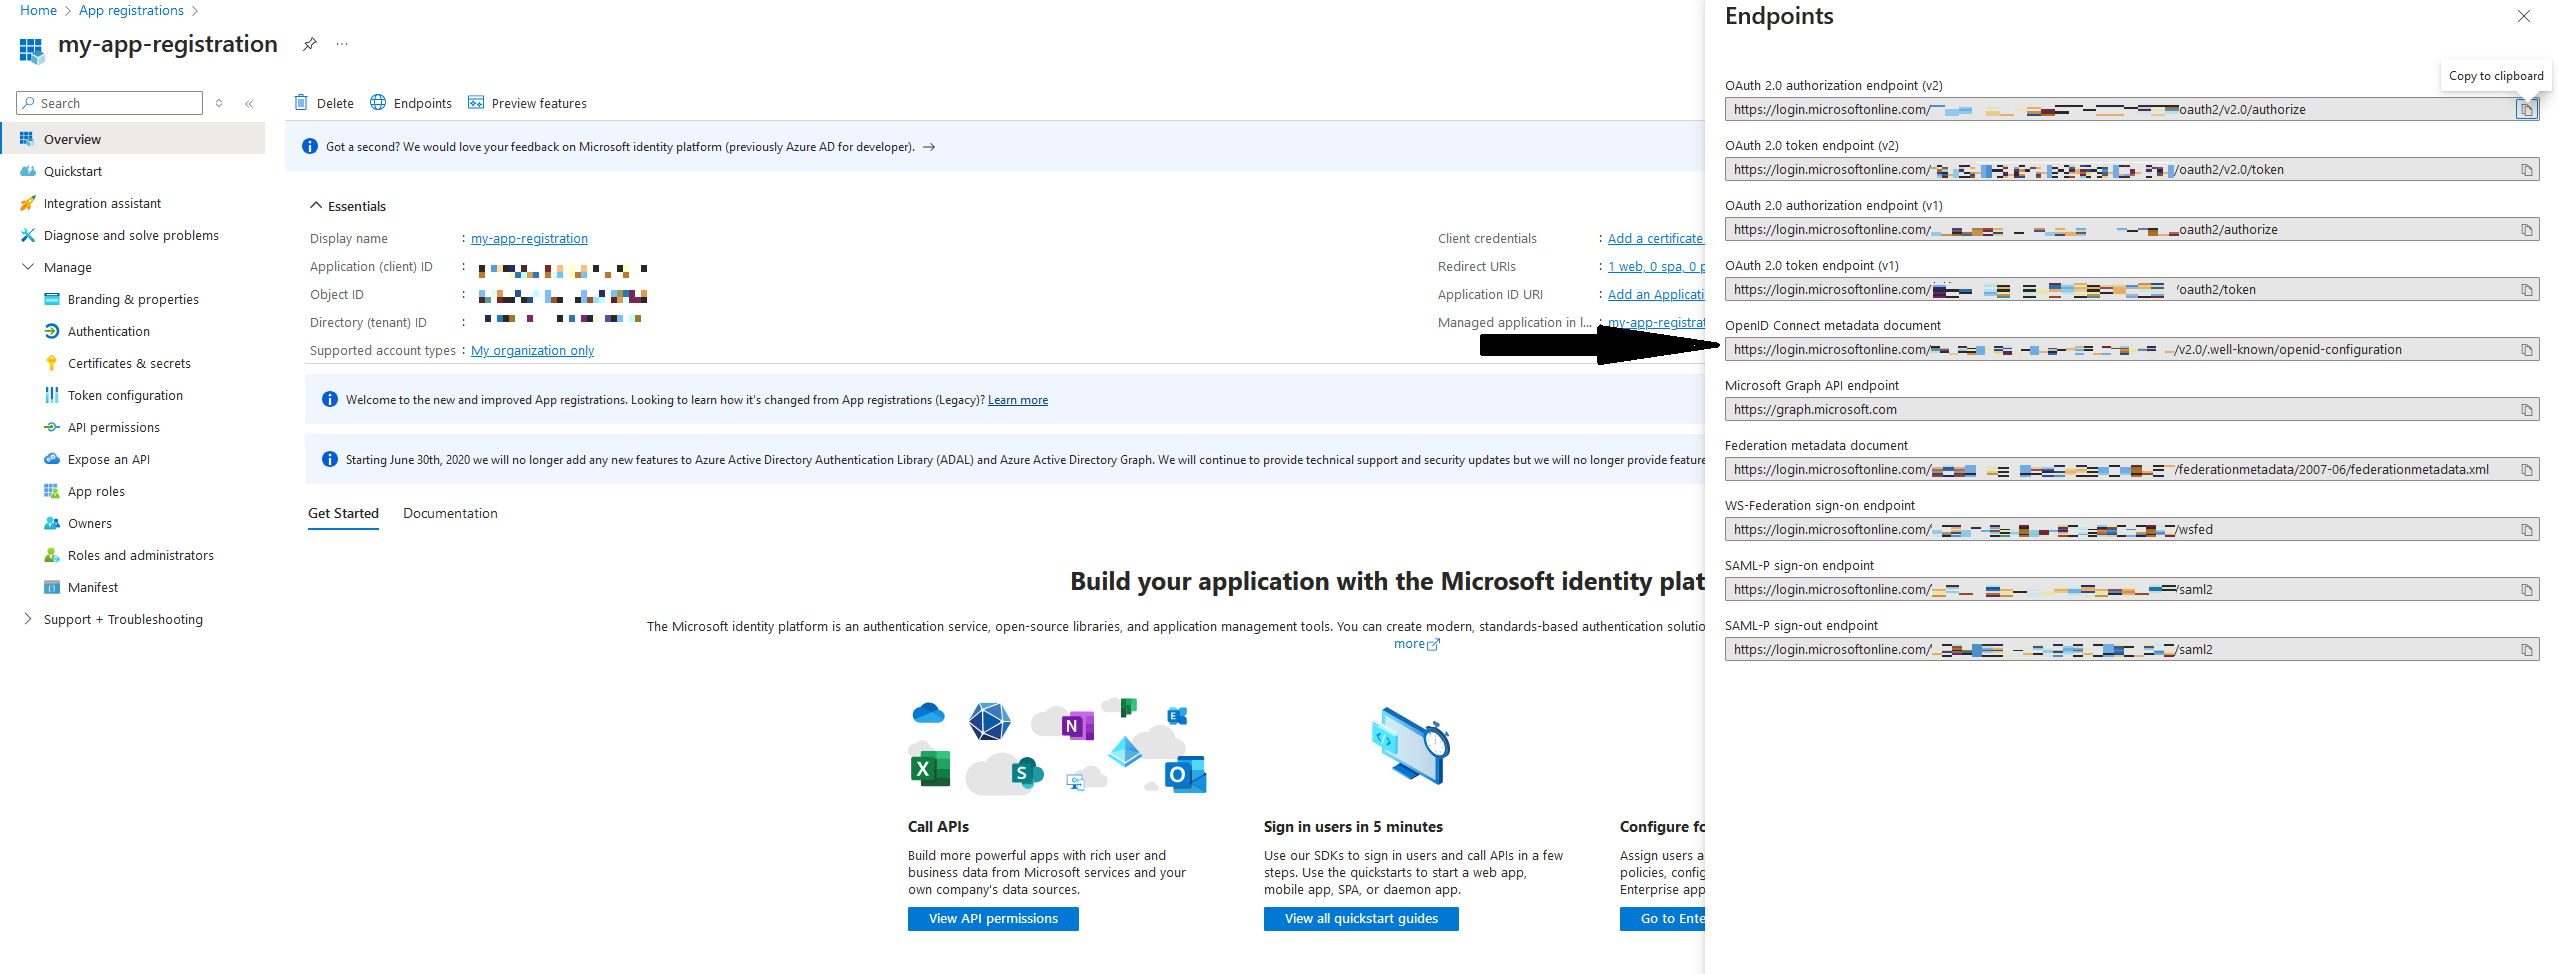
Task: Click the sidebar Search box
Action: point(110,103)
